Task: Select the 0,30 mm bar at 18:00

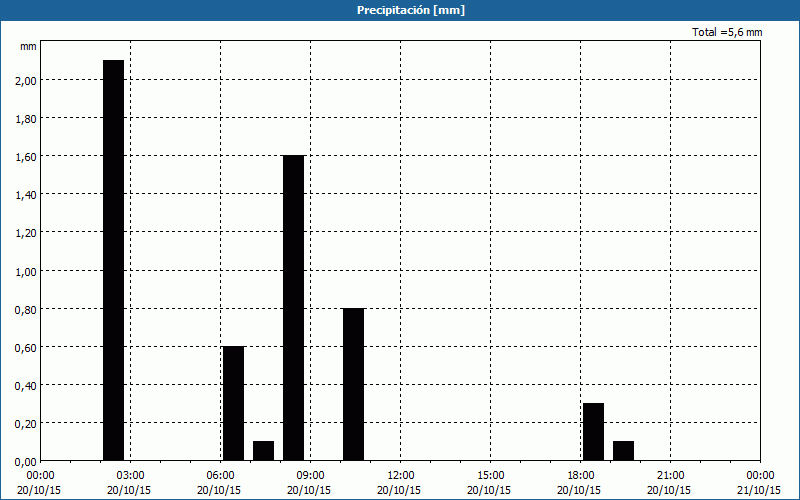Action: point(593,432)
